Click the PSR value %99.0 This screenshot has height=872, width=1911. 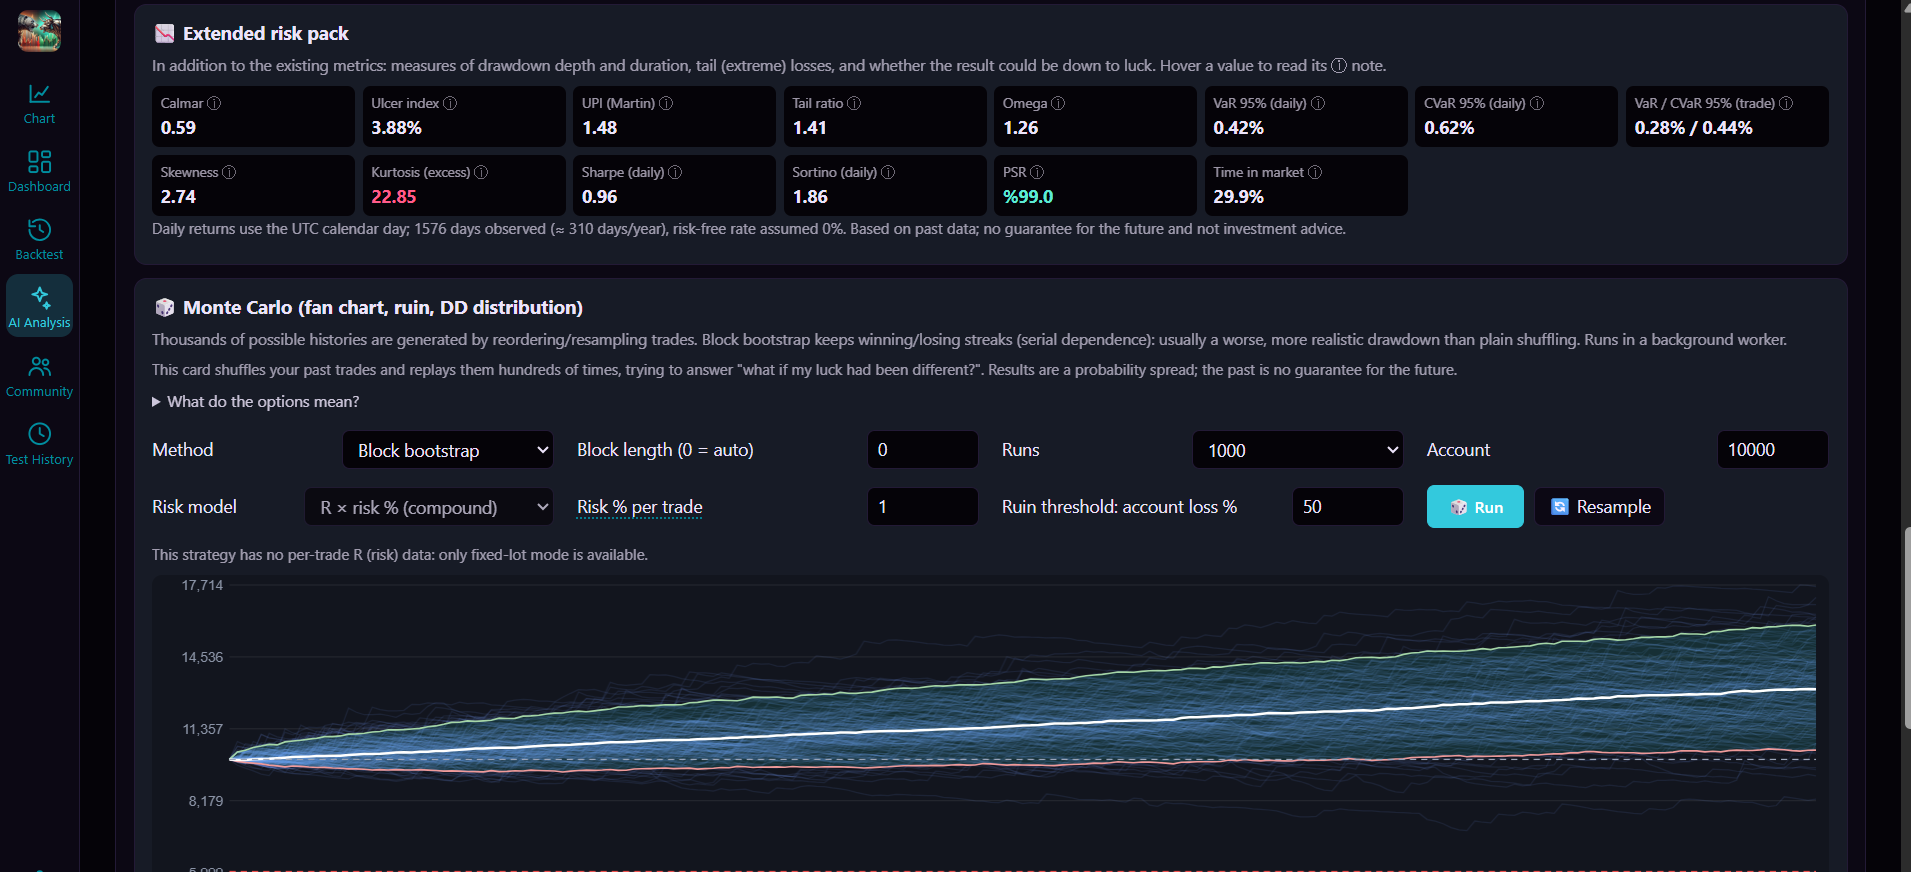[1028, 197]
